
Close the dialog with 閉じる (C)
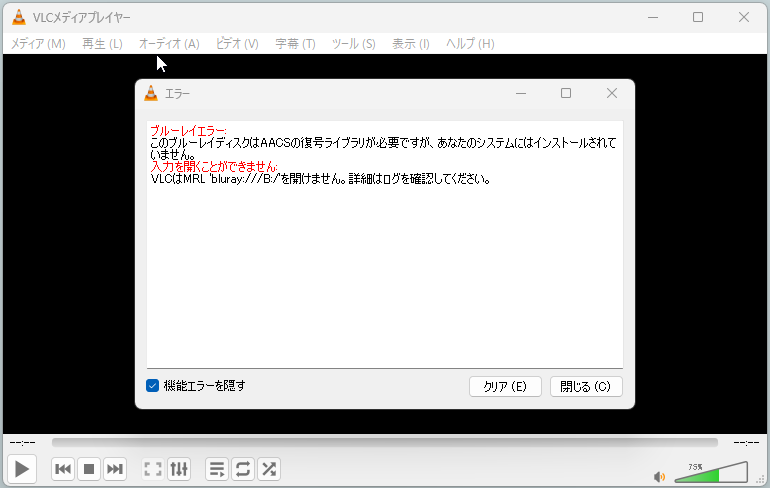tap(586, 386)
